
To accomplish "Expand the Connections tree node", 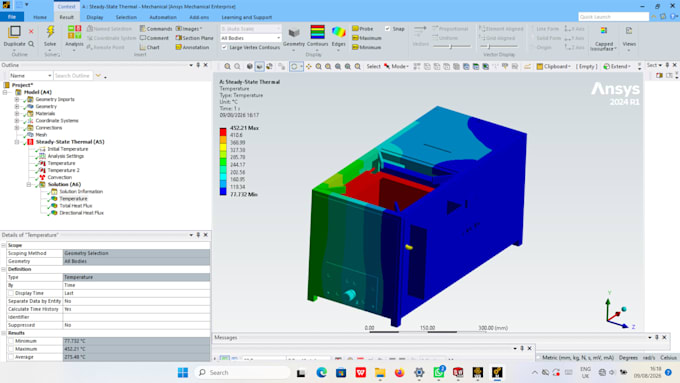I will [17, 128].
